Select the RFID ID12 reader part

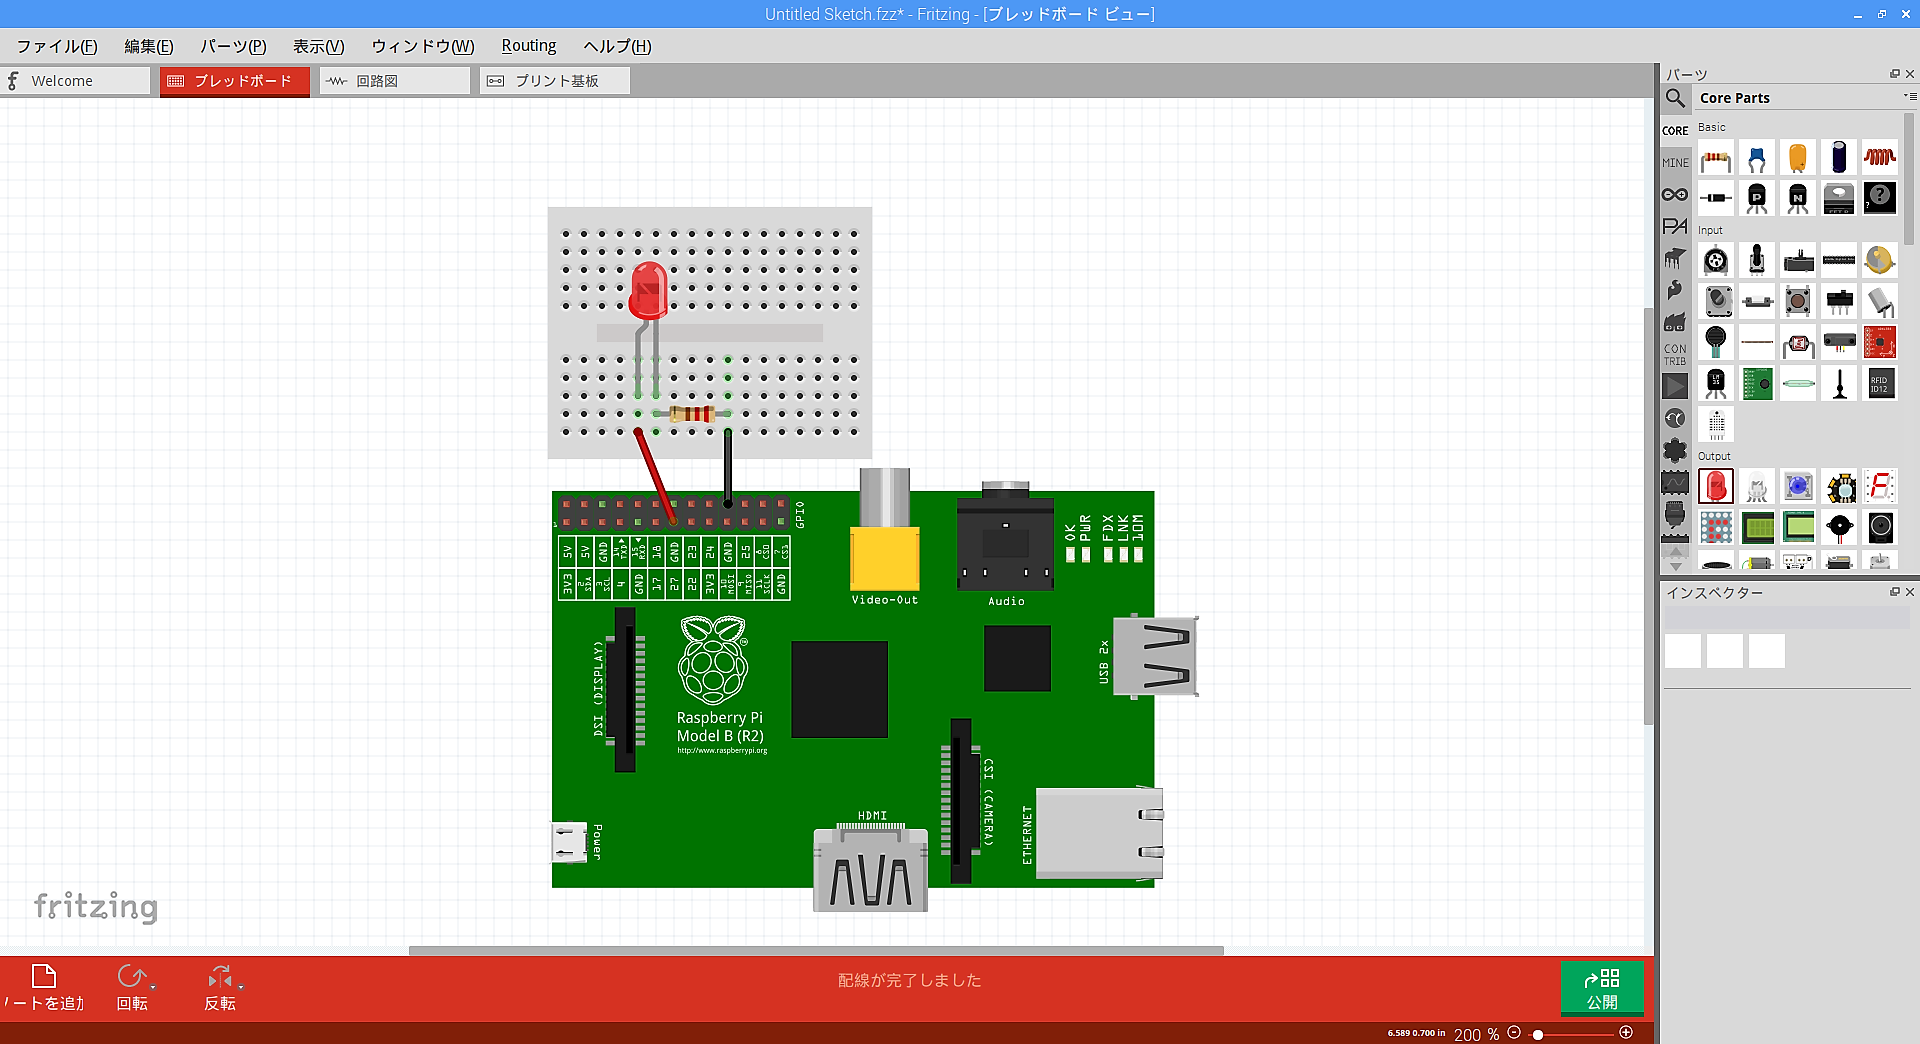pyautogui.click(x=1880, y=383)
